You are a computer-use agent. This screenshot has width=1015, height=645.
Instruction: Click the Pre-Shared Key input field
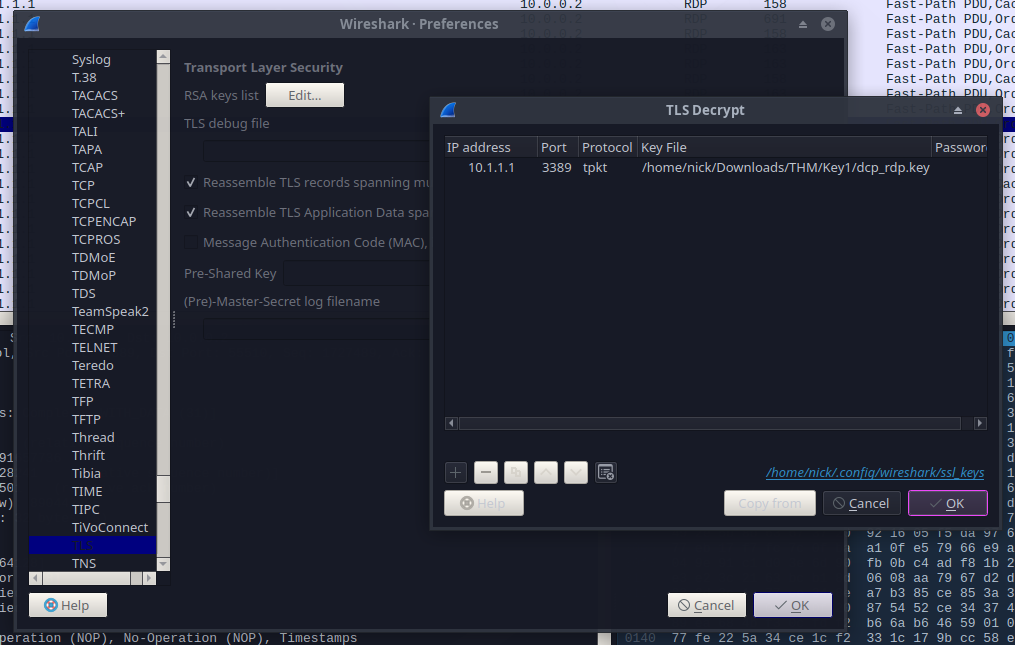pyautogui.click(x=356, y=273)
